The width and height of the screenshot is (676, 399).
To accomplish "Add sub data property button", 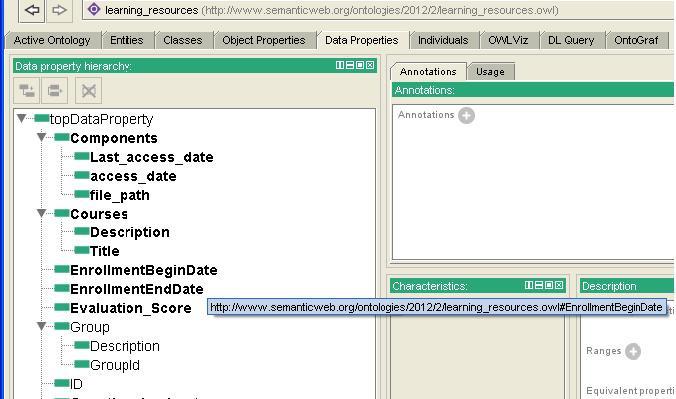I will coord(27,91).
